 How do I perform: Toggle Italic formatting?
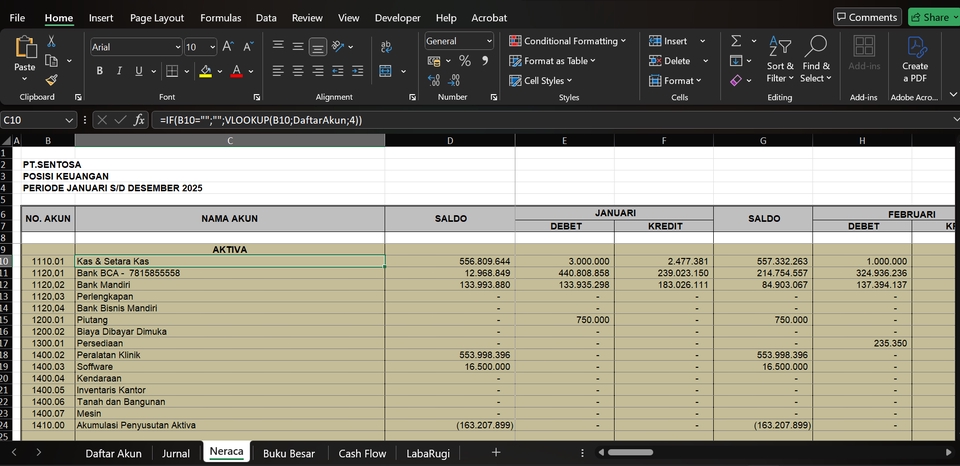(x=119, y=71)
